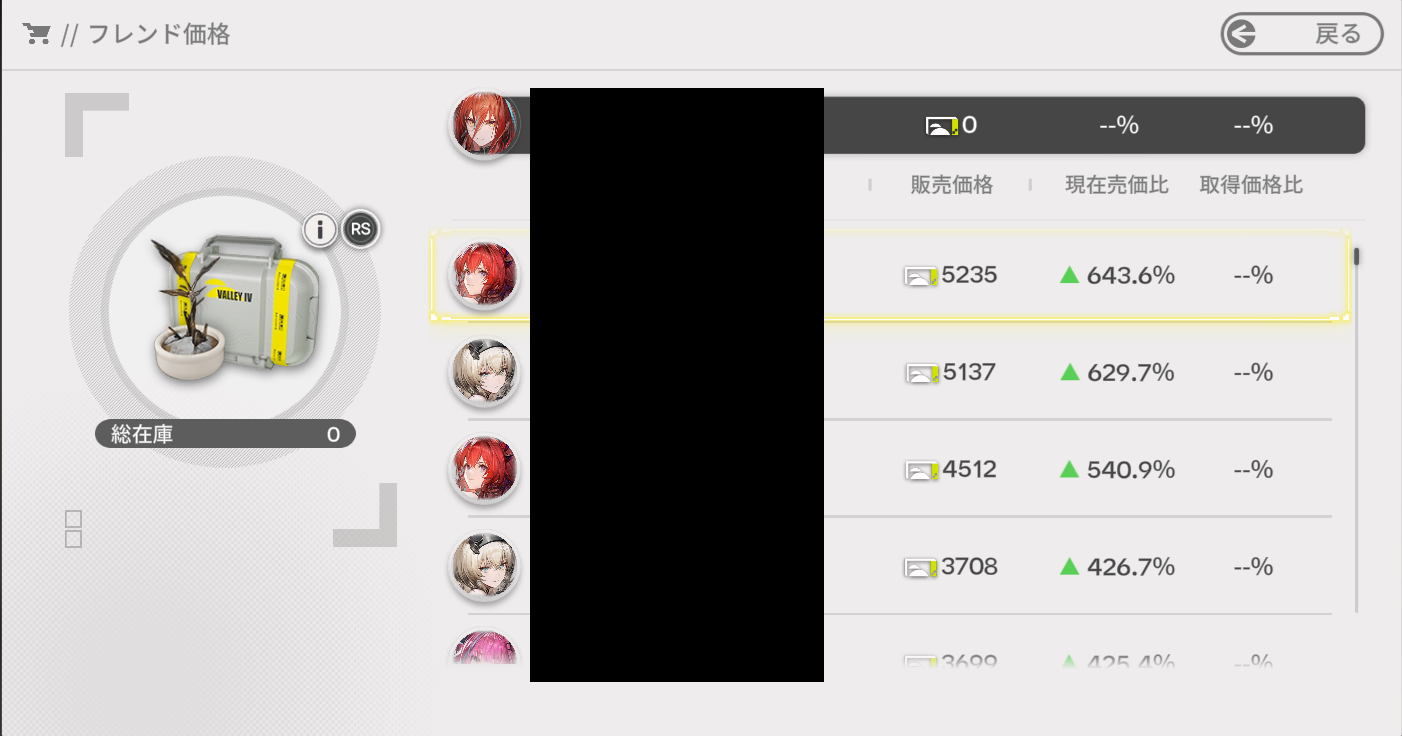Select the friend avatar priced 3708
Screen dimensions: 1402x736
[484, 566]
